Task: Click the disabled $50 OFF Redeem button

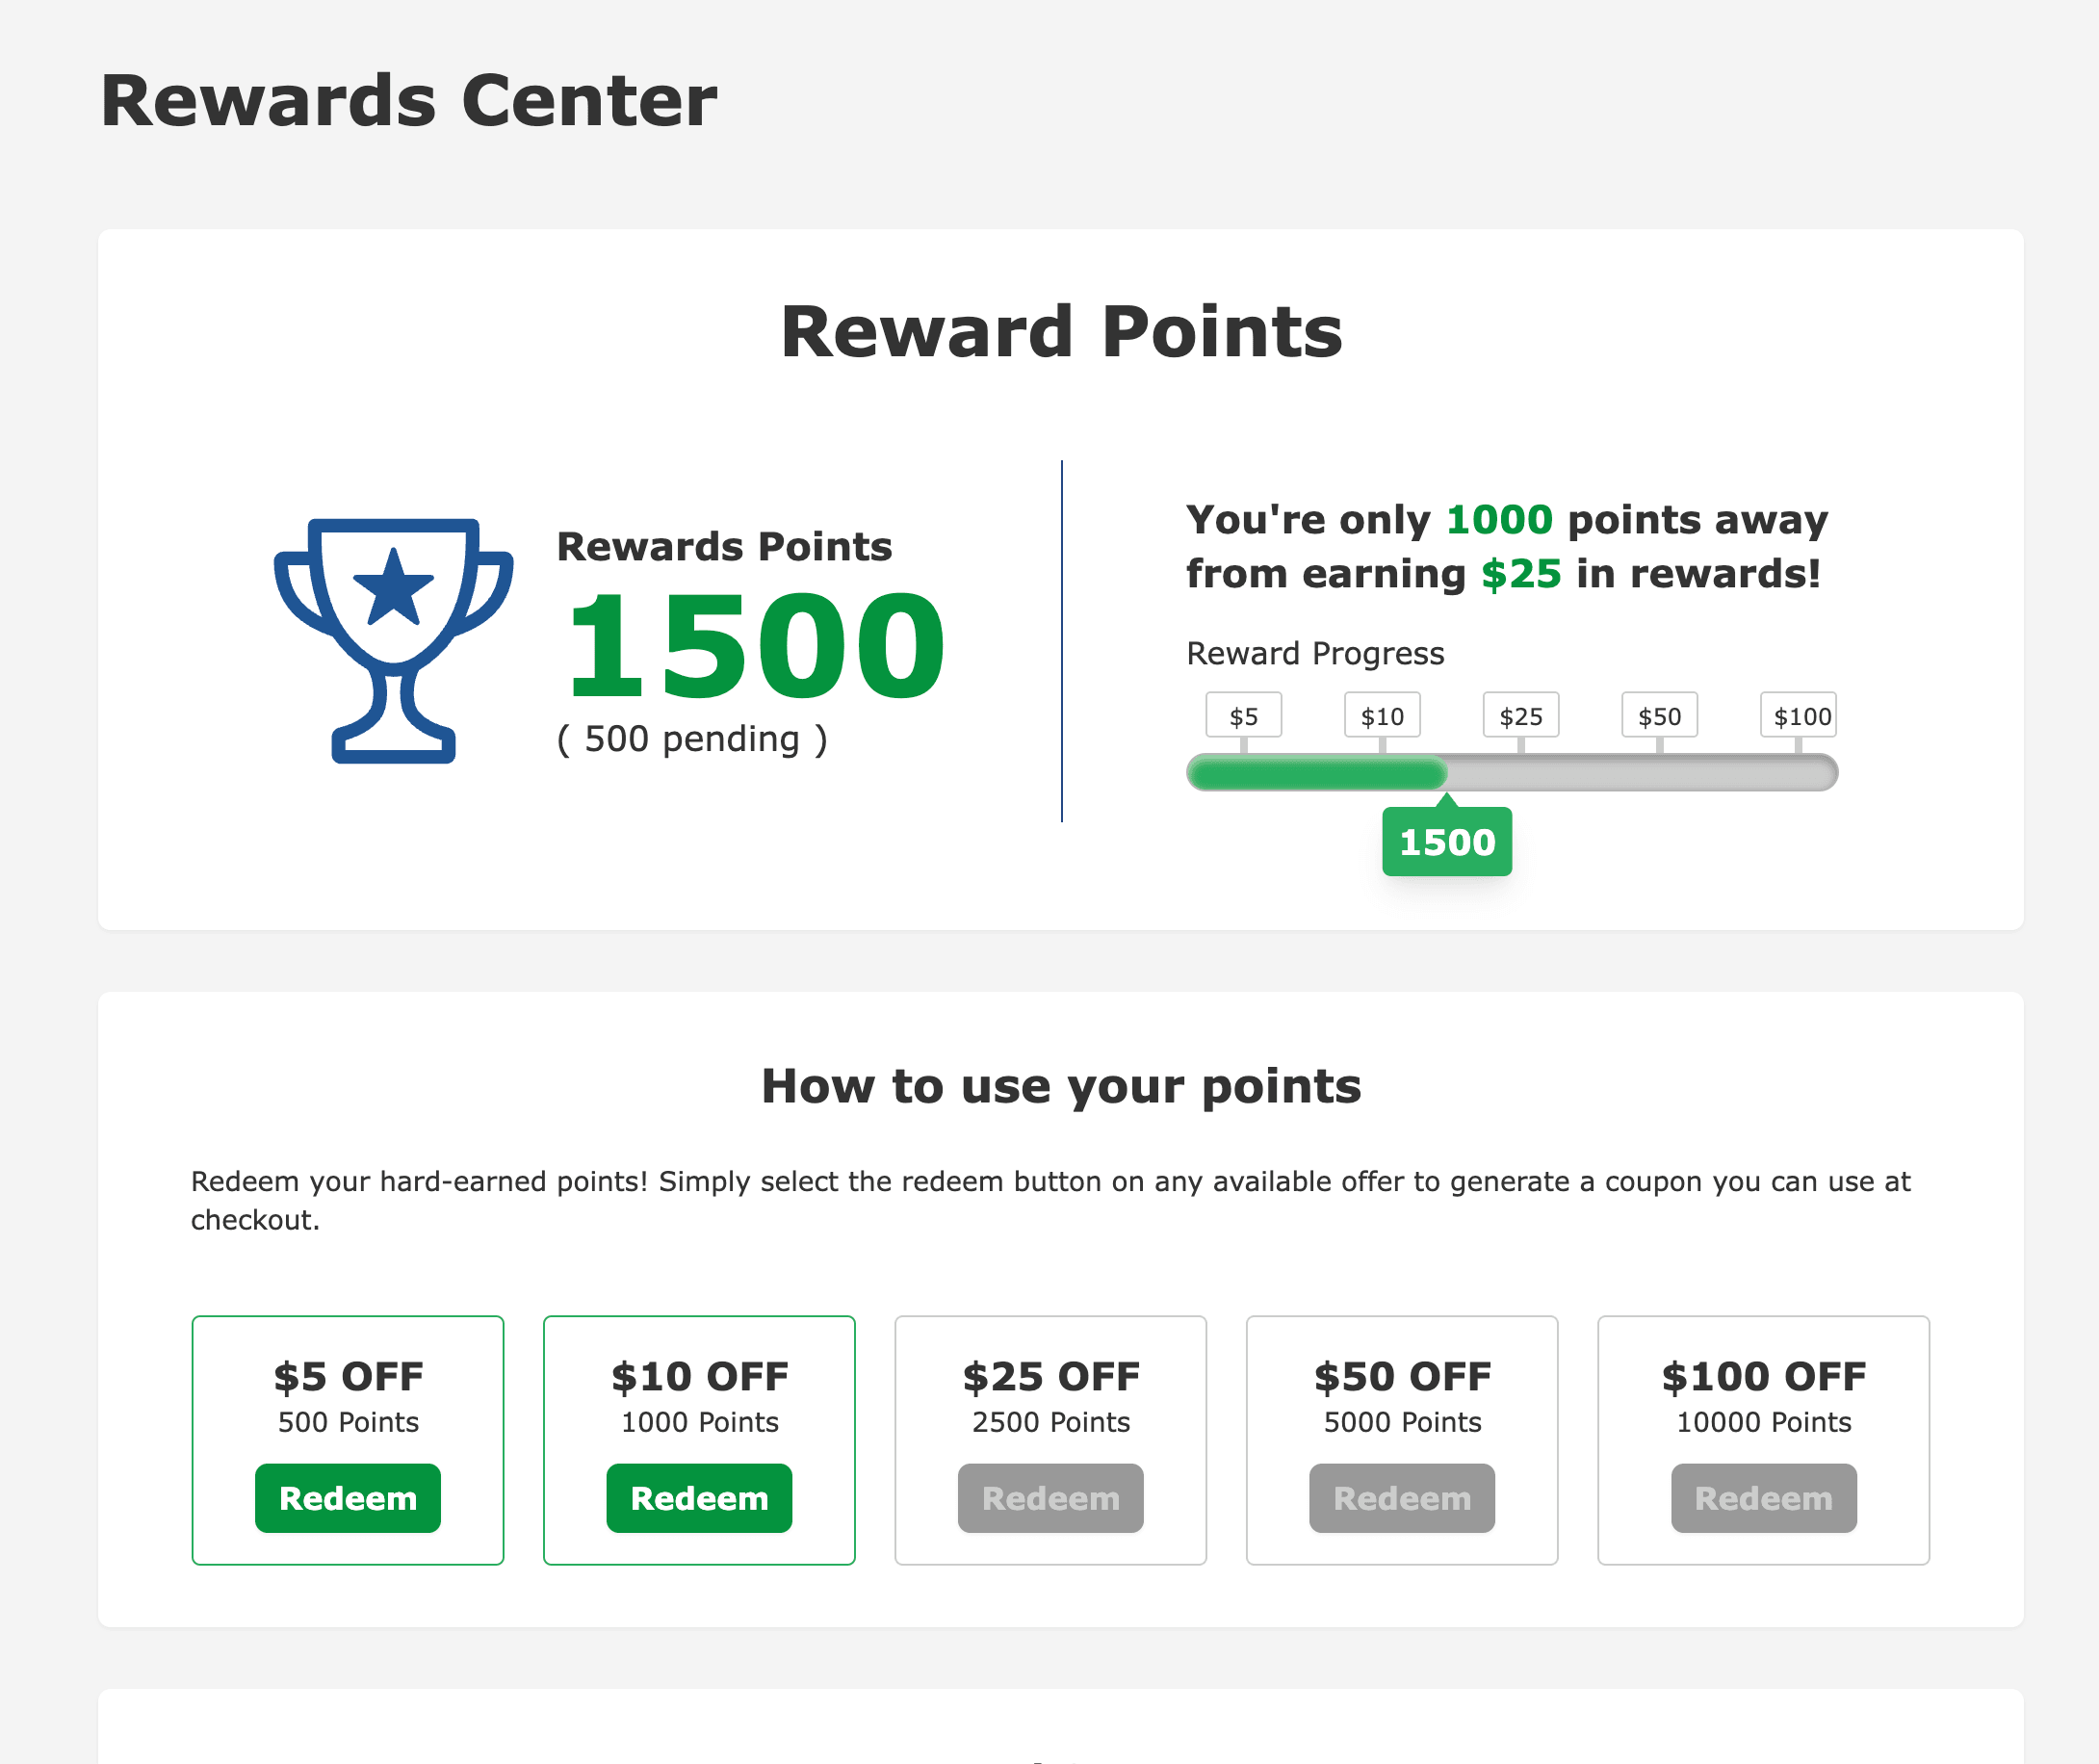Action: pos(1401,1497)
